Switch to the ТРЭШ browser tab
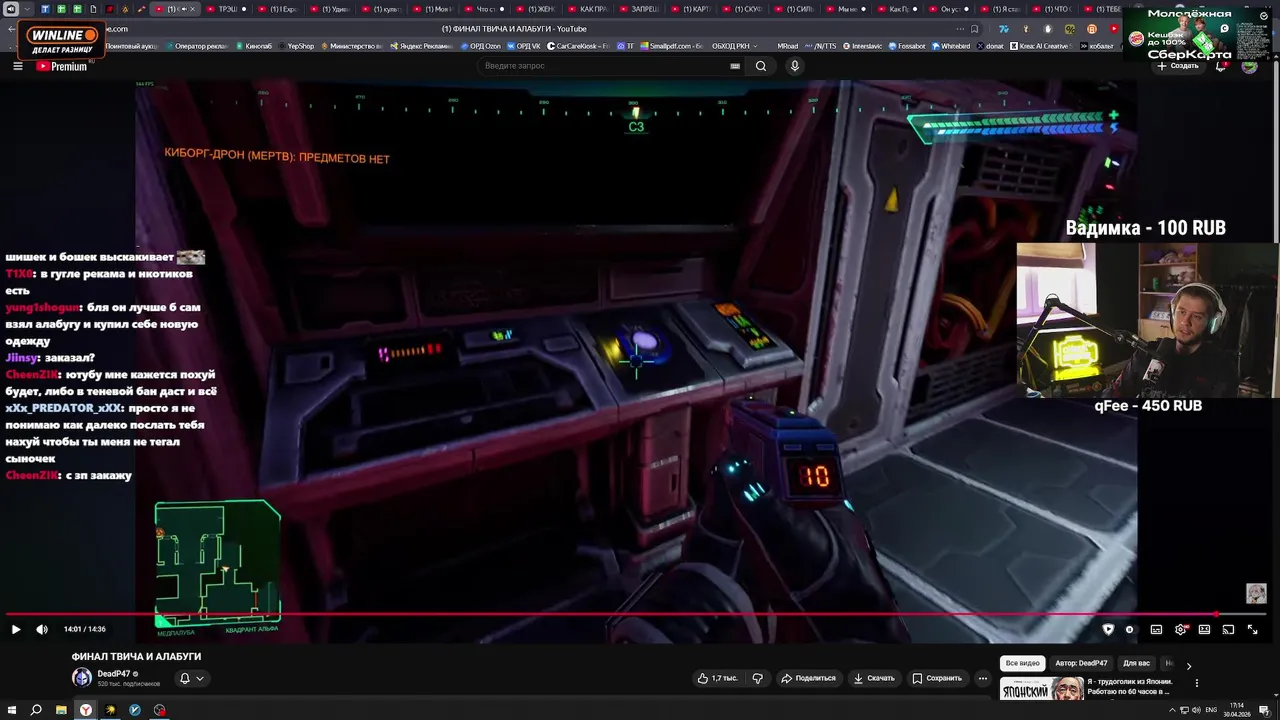Viewport: 1280px width, 720px height. [227, 9]
